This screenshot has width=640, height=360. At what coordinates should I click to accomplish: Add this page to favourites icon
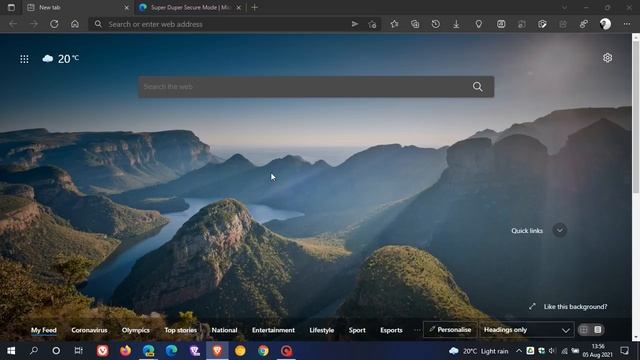372,24
